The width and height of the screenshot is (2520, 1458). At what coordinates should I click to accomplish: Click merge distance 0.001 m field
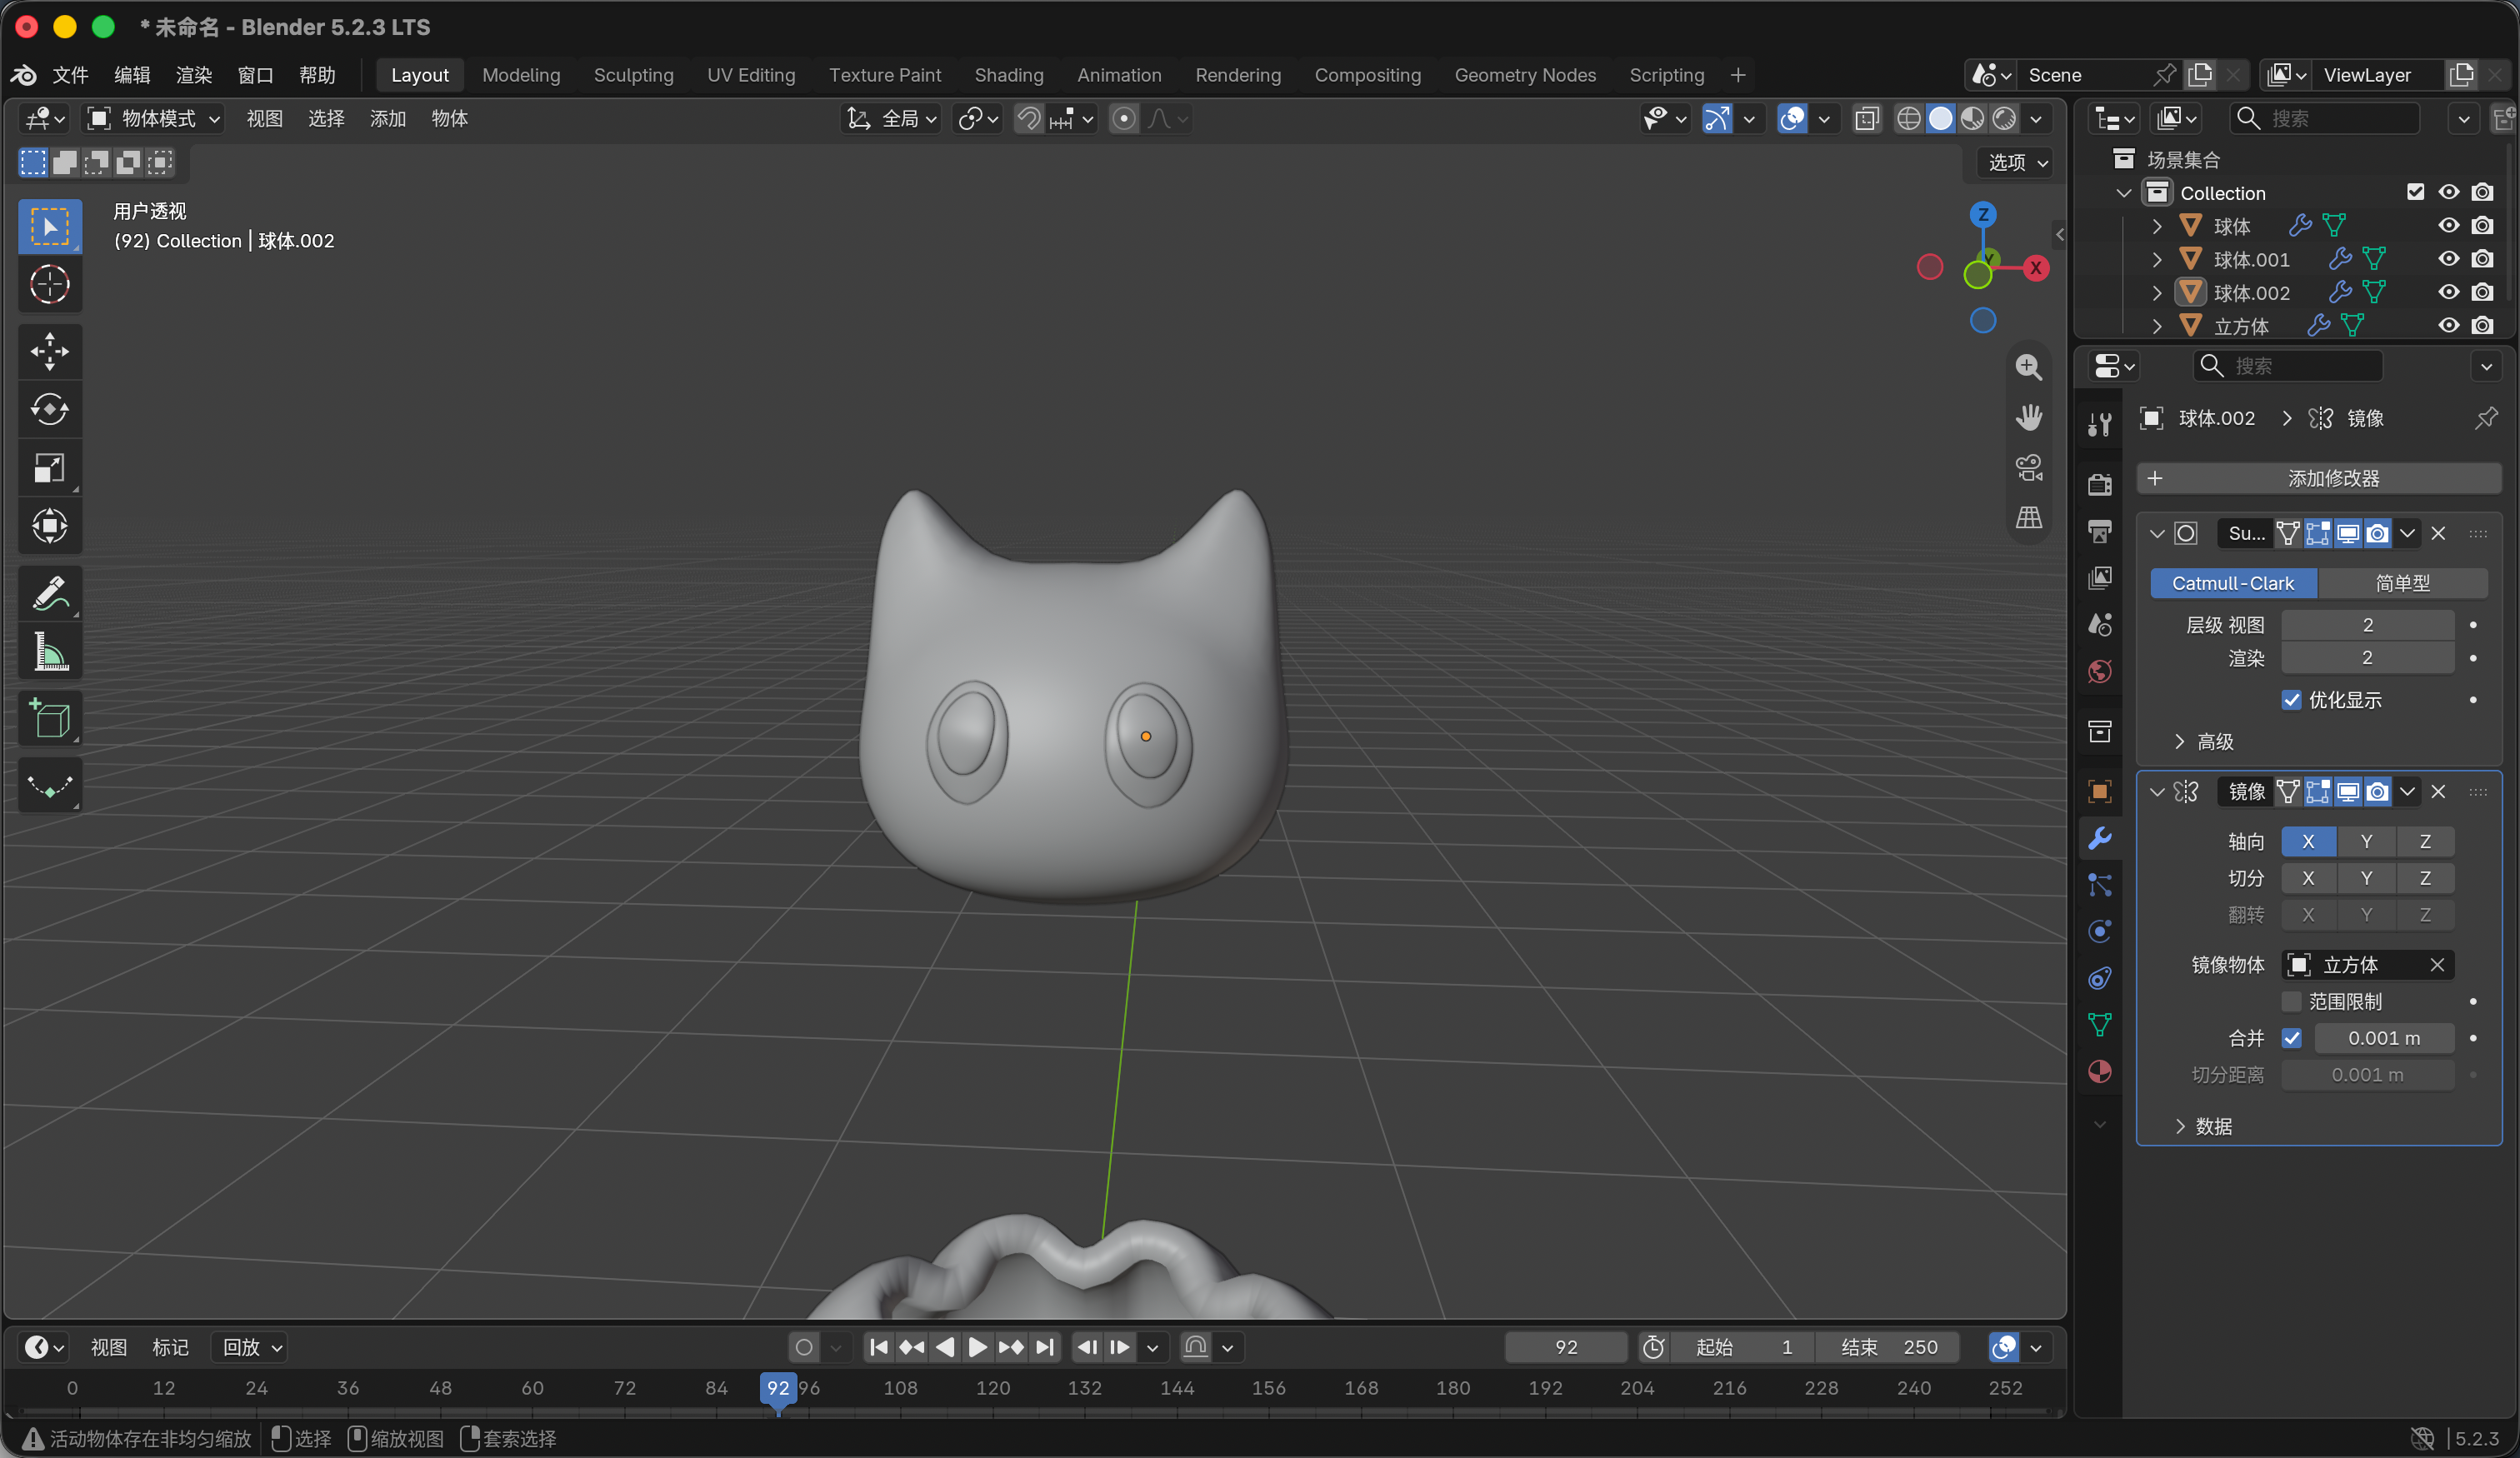(x=2383, y=1038)
